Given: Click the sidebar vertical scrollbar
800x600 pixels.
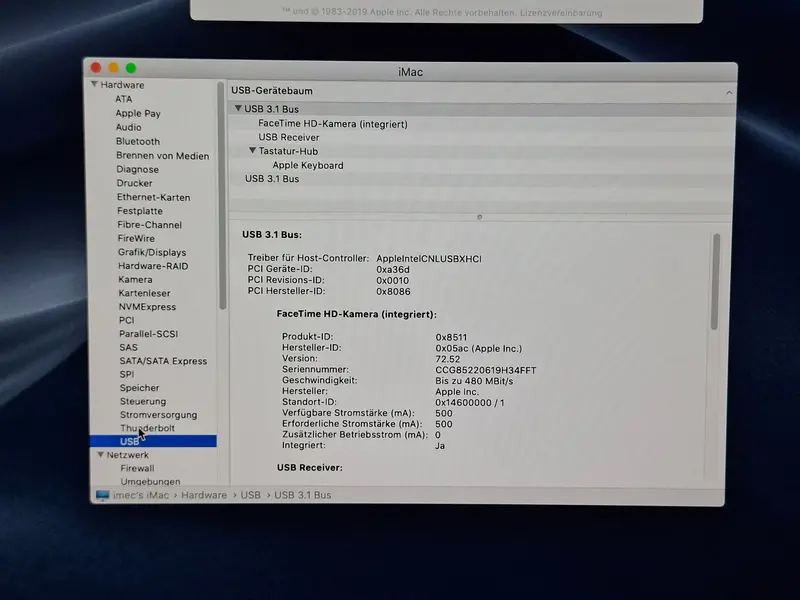Looking at the screenshot, I should click(222, 196).
